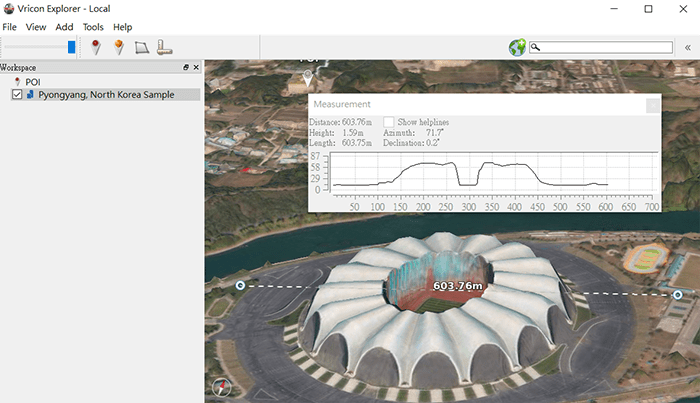The width and height of the screenshot is (700, 403).
Task: Activate the polygon area tool
Action: point(142,47)
